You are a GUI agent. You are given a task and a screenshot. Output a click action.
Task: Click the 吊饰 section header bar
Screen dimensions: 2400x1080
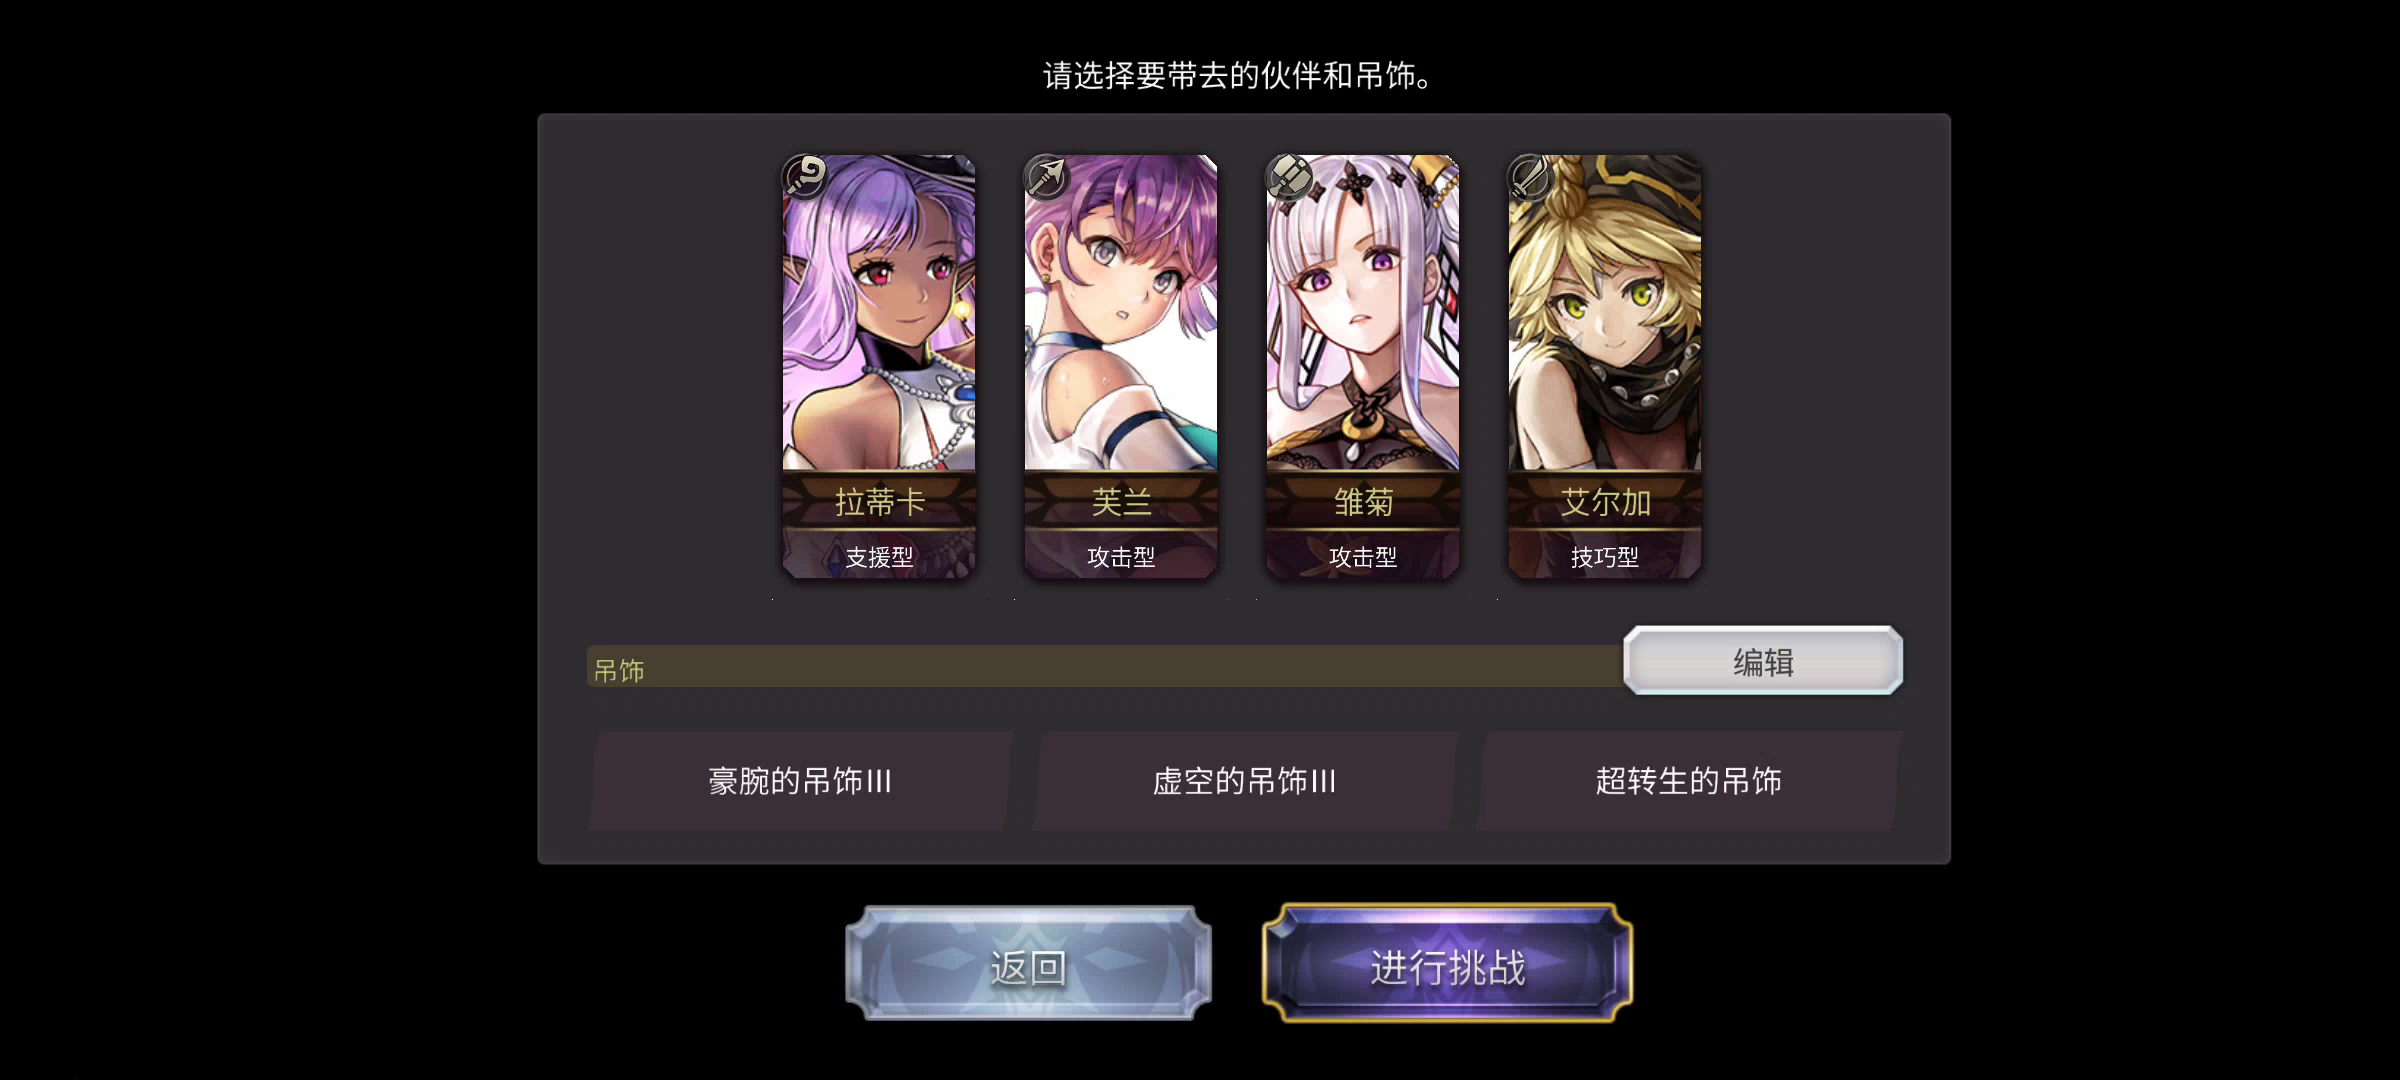[x=1105, y=668]
